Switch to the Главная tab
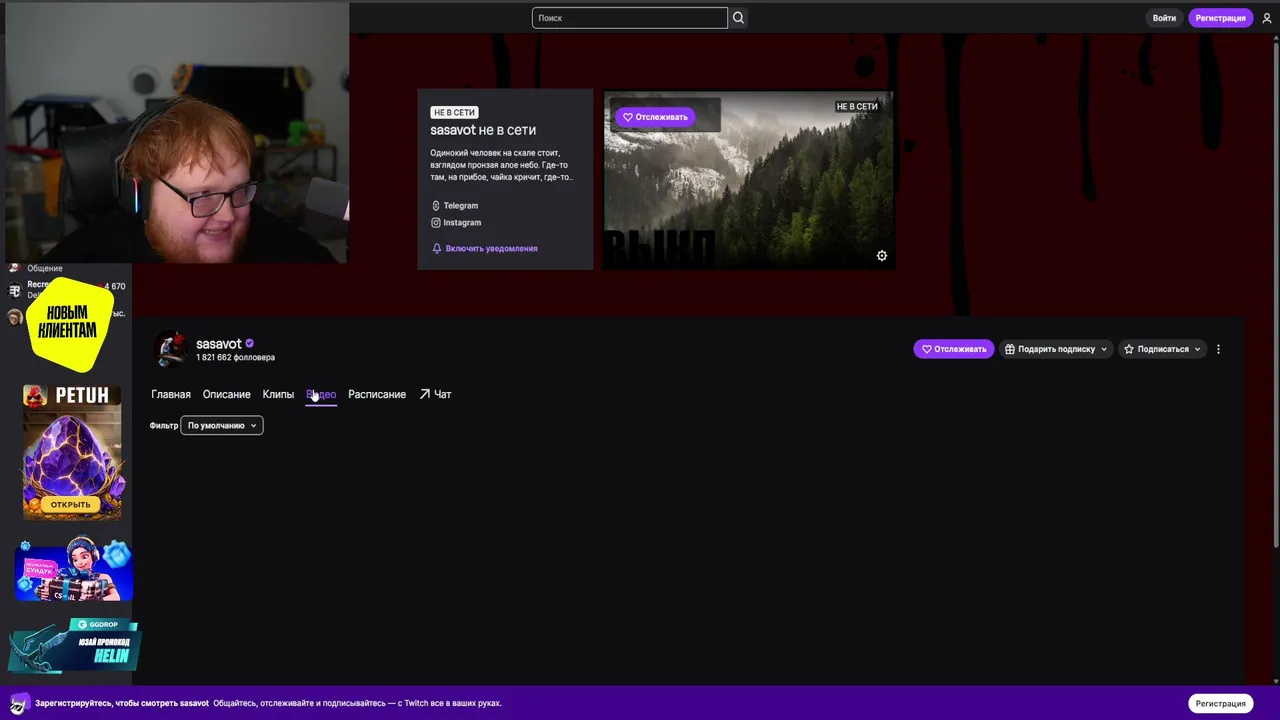The height and width of the screenshot is (720, 1280). coord(171,394)
